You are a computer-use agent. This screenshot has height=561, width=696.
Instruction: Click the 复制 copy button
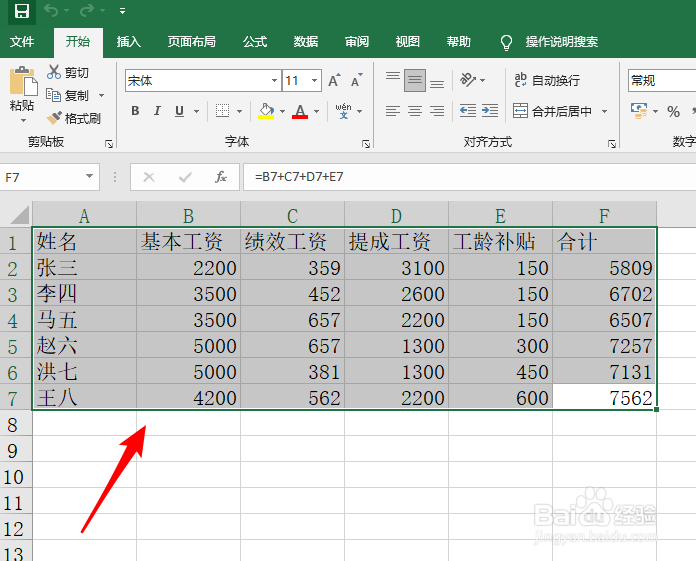pyautogui.click(x=68, y=95)
